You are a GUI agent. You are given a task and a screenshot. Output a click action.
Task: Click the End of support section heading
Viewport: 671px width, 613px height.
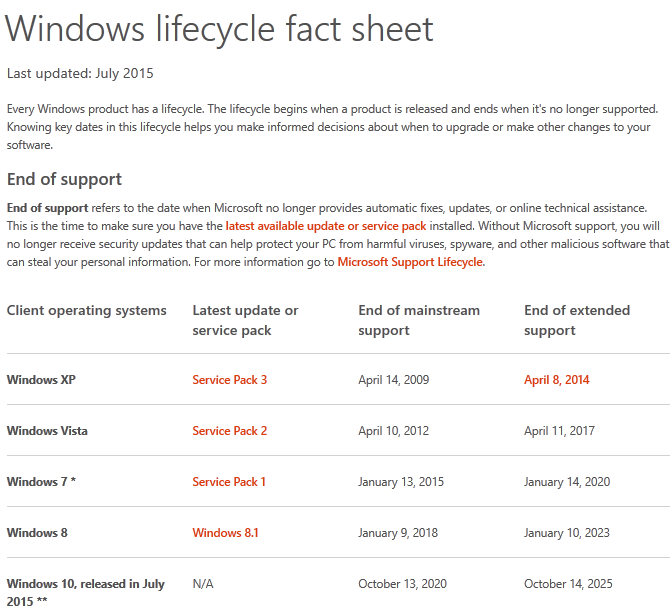tap(64, 179)
